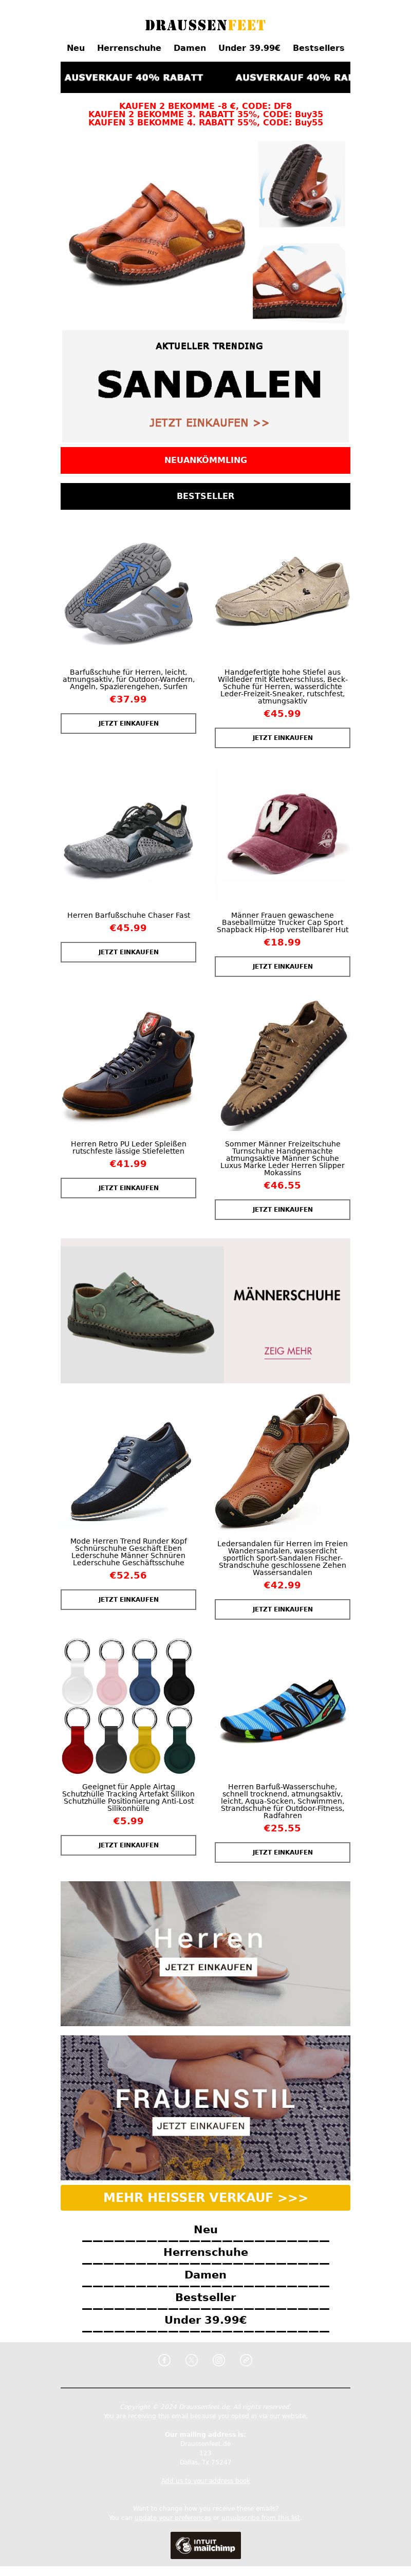Follow the Jetzt Einkaufen >> sandals link
The width and height of the screenshot is (411, 2576).
tap(209, 423)
